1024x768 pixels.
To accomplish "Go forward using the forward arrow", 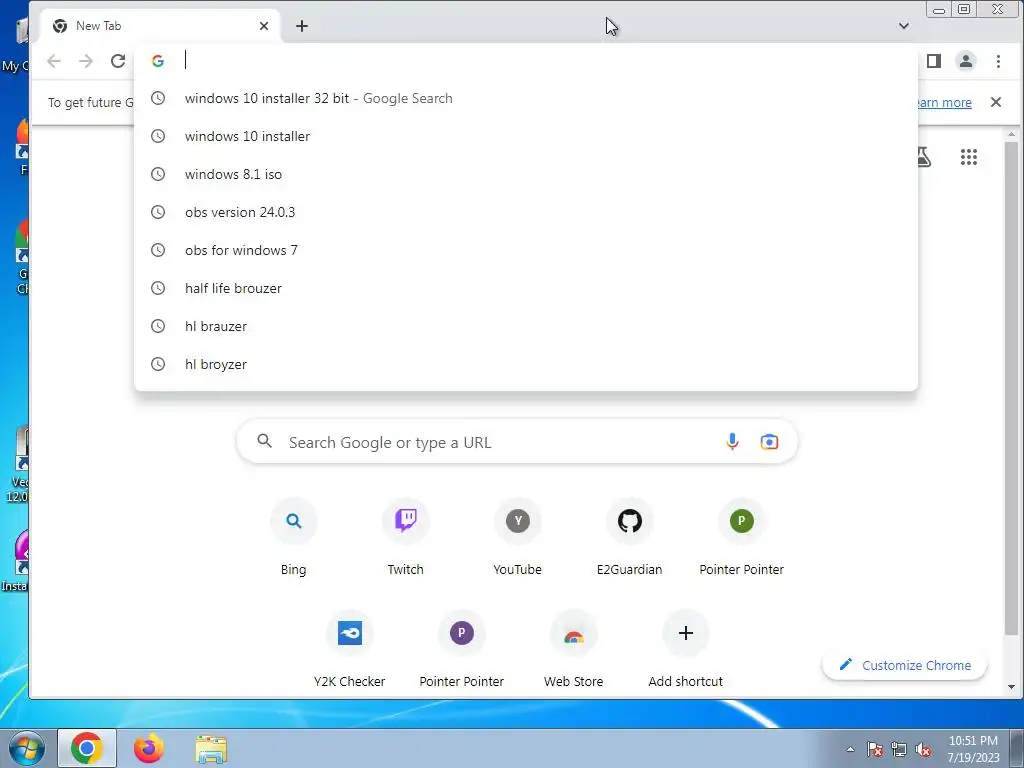I will pos(86,61).
